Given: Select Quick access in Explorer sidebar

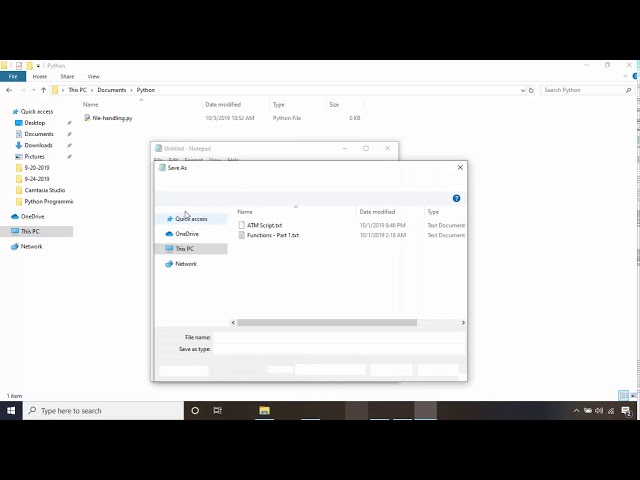Looking at the screenshot, I should [37, 111].
